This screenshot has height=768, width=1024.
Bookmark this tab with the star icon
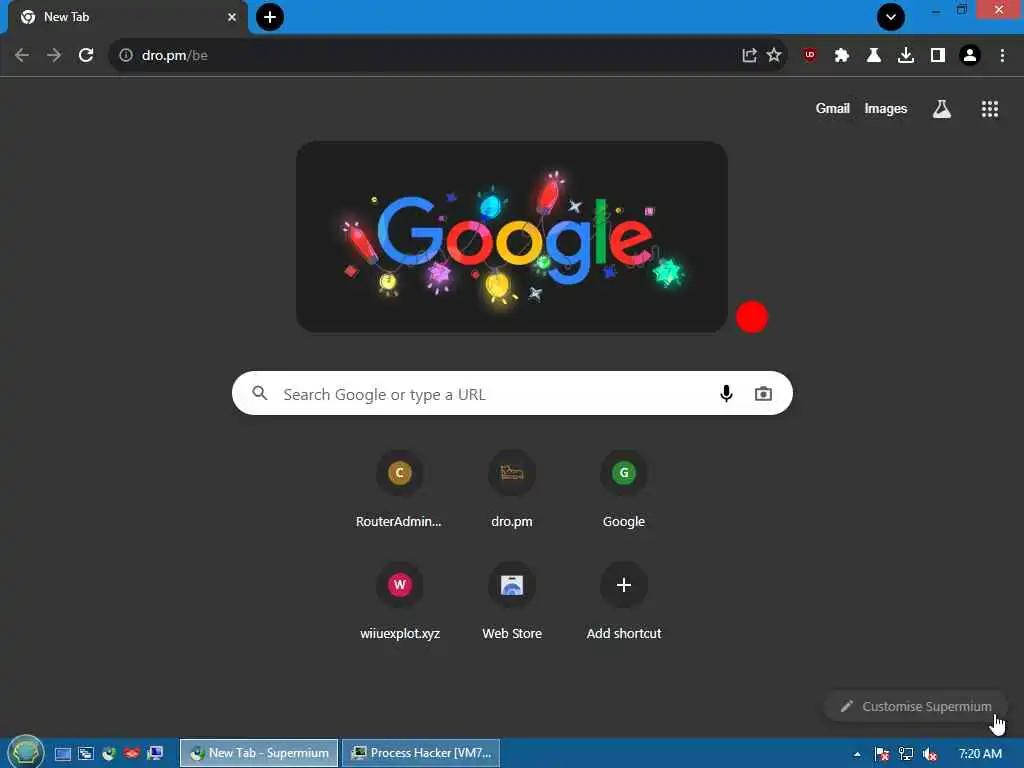point(774,56)
